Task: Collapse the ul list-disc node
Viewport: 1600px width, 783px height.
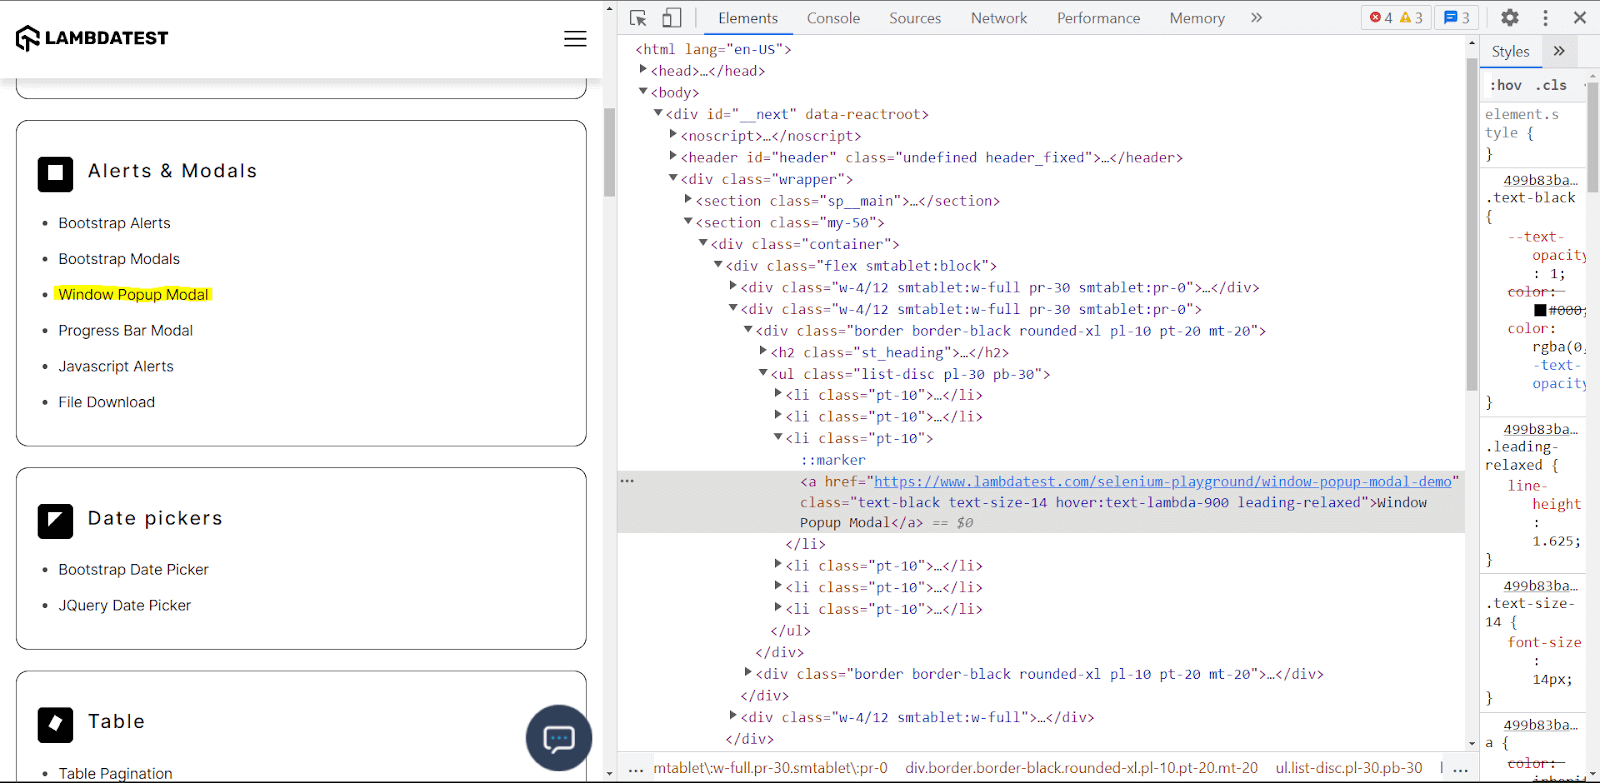Action: [x=763, y=373]
